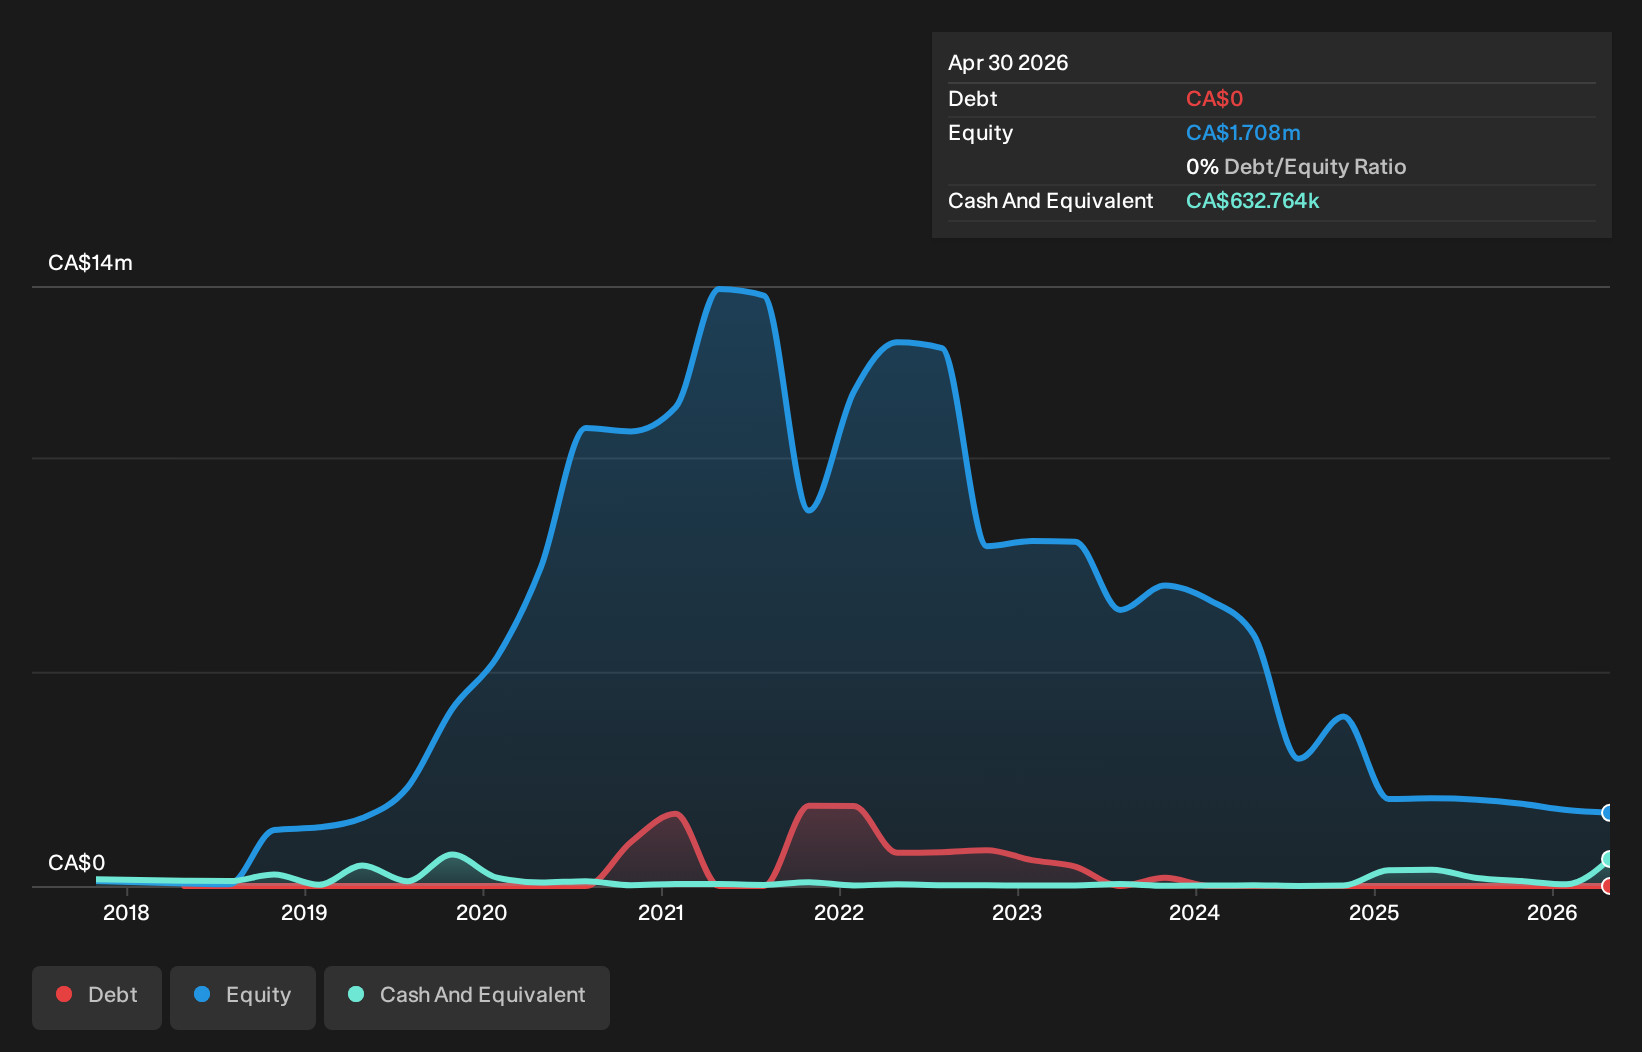Image resolution: width=1642 pixels, height=1052 pixels.
Task: Click the blue Equity legend dot
Action: point(202,994)
